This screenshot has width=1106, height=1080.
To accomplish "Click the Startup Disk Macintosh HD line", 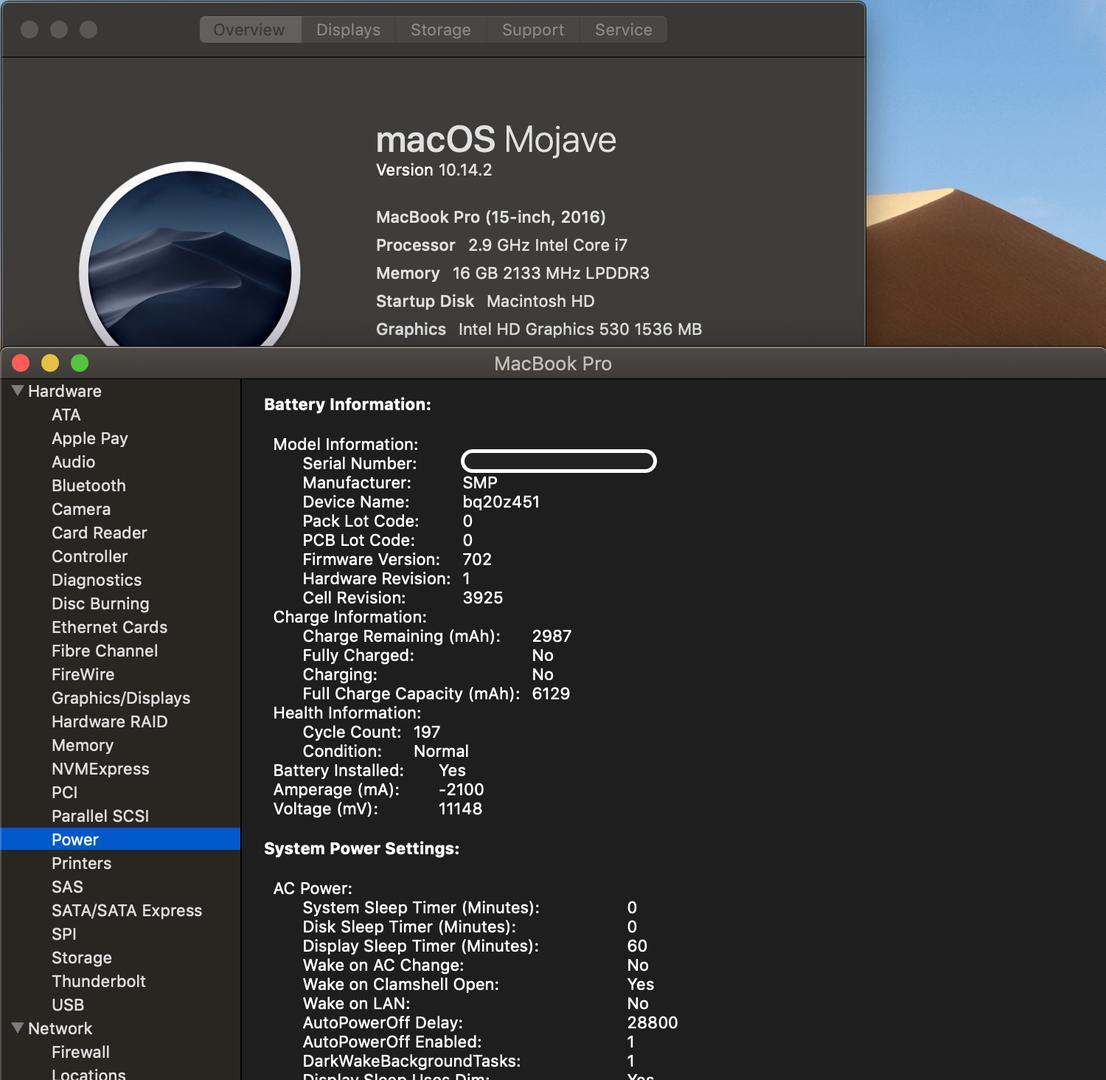I will pos(485,301).
